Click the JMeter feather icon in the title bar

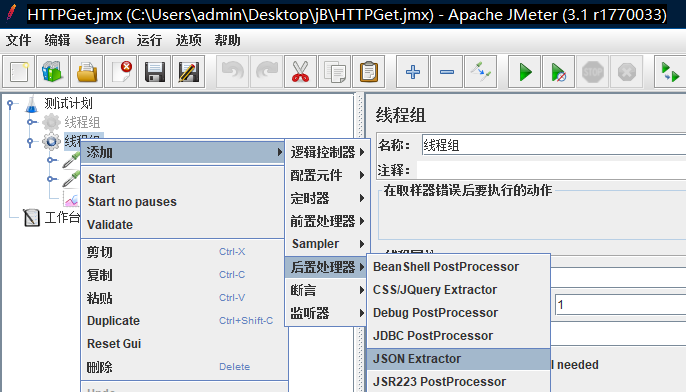point(12,14)
